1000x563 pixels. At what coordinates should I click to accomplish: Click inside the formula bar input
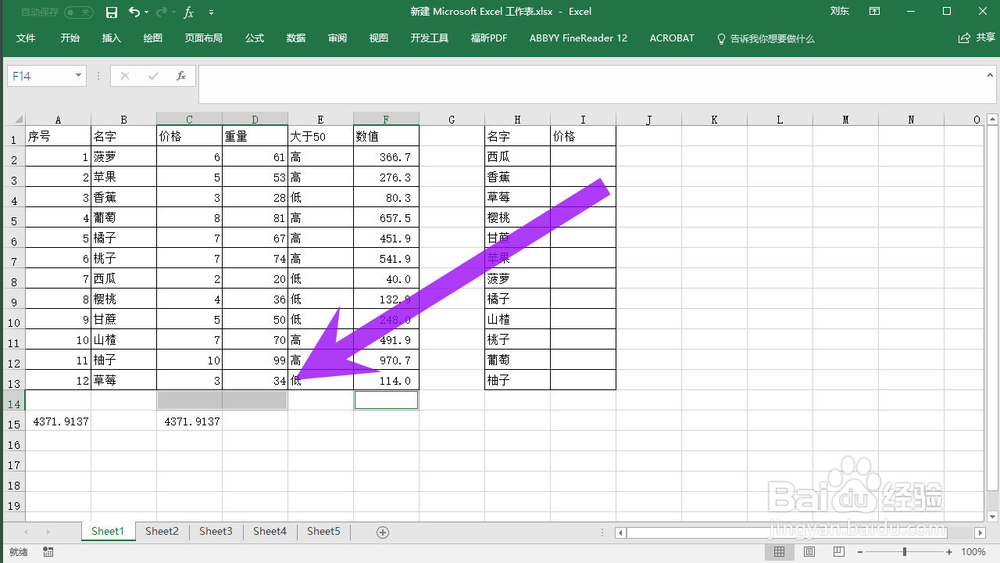coord(592,84)
